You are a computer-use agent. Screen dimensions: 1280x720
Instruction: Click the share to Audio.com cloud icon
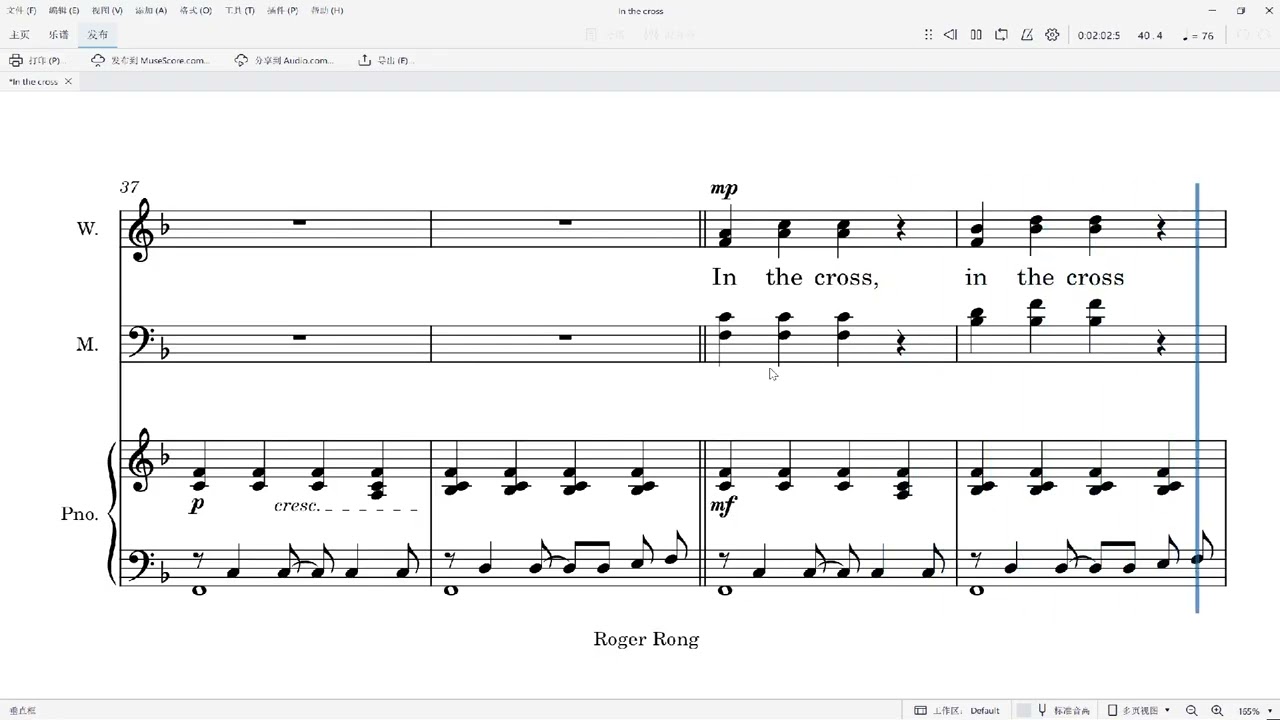(x=241, y=60)
